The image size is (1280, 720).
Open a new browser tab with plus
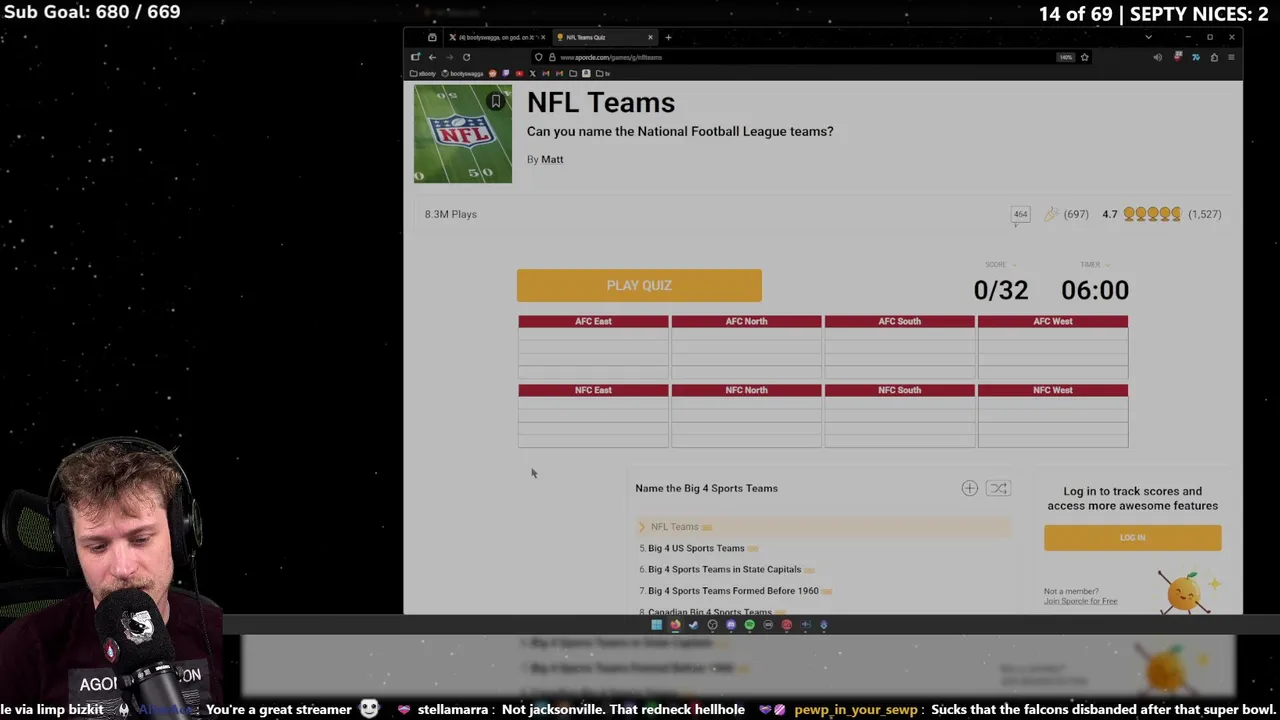pyautogui.click(x=669, y=37)
